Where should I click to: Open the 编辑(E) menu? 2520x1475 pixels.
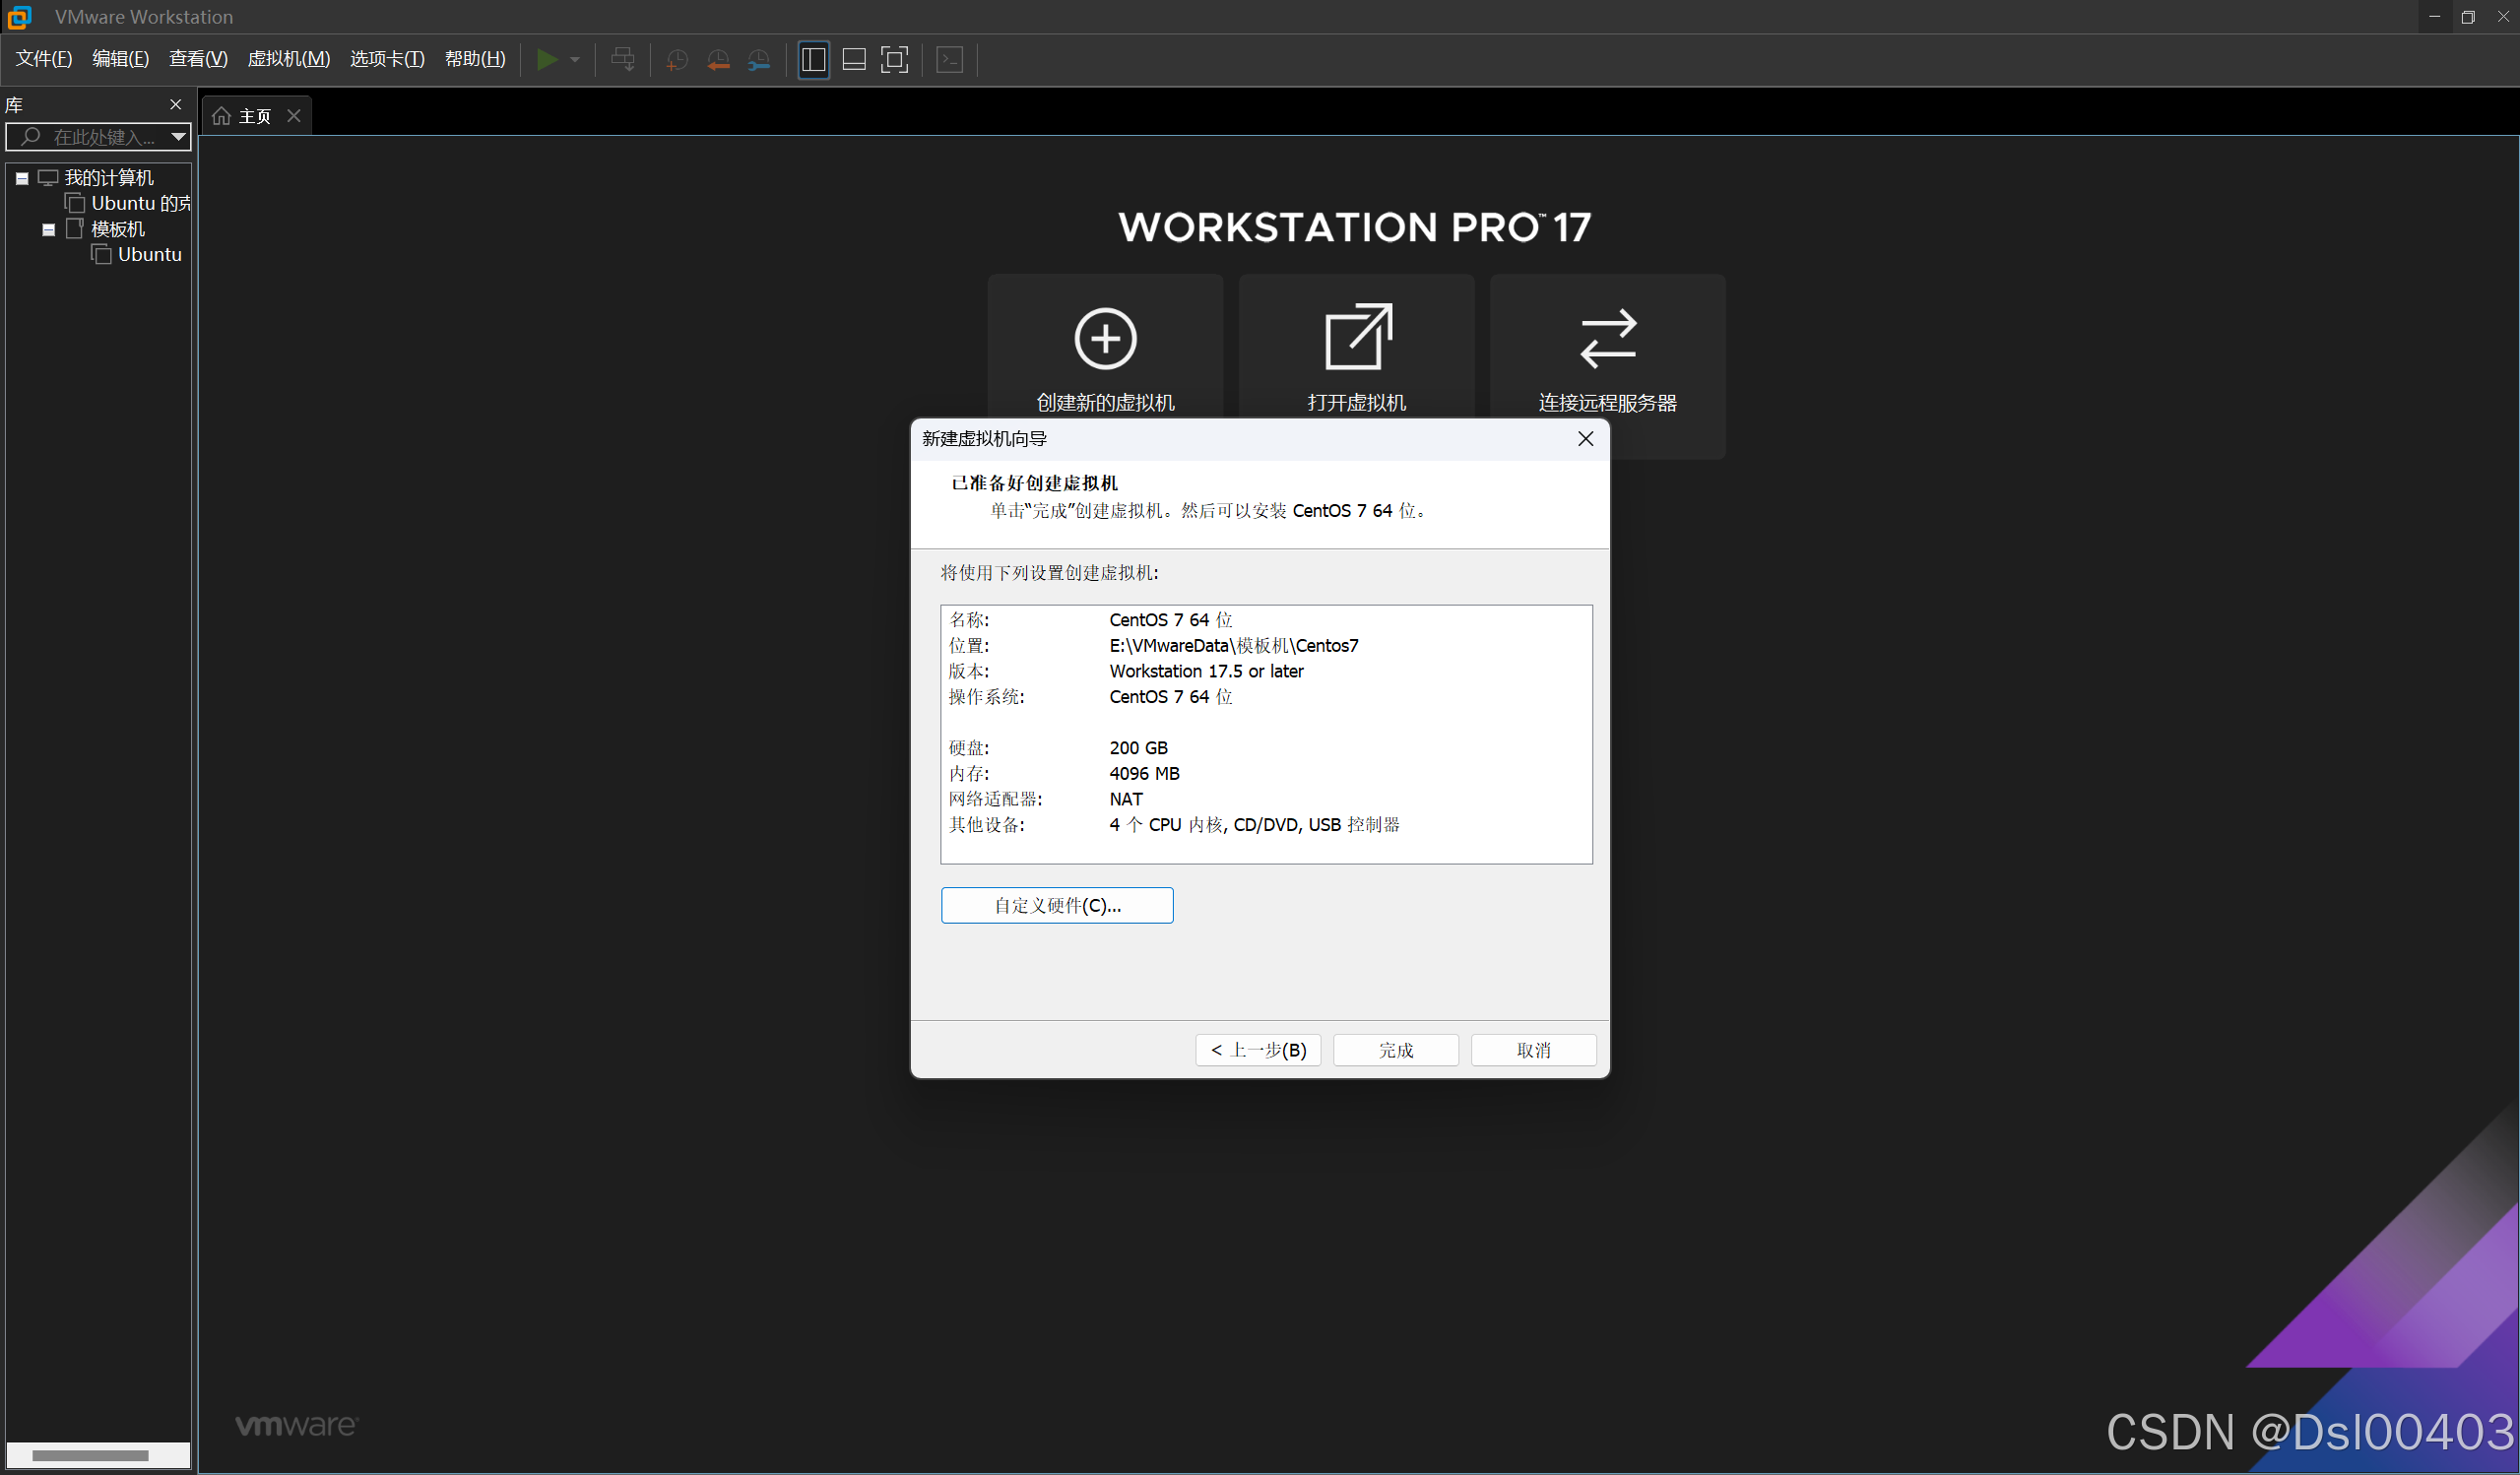(120, 59)
